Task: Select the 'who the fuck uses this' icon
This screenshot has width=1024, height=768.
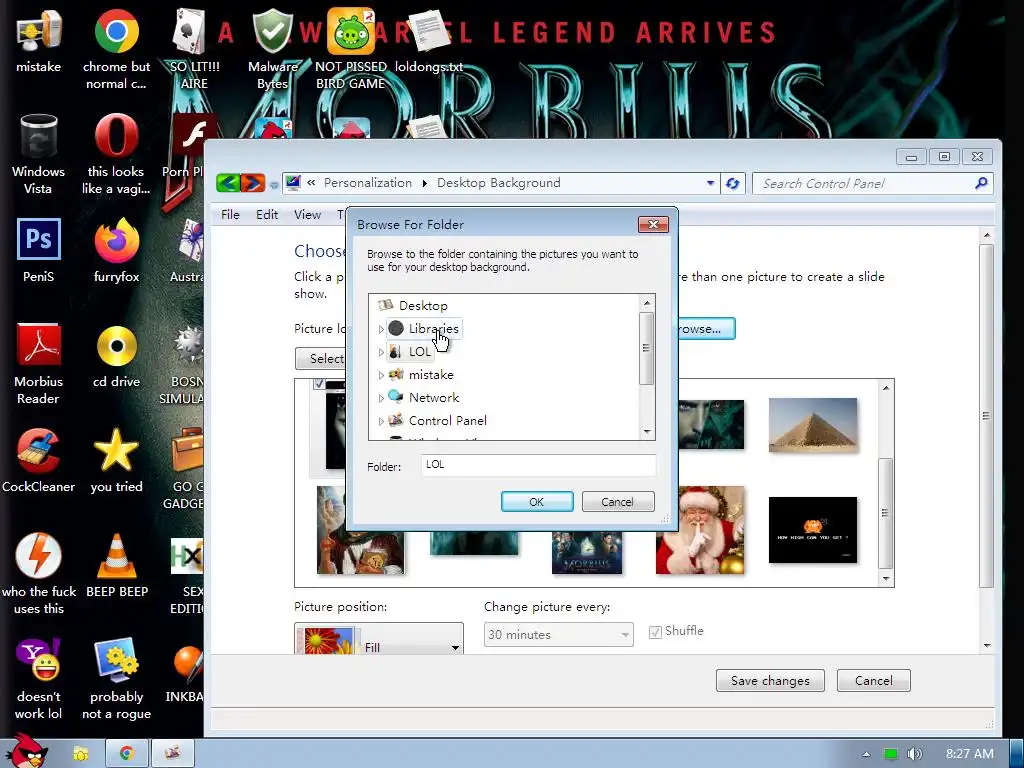Action: [x=39, y=574]
